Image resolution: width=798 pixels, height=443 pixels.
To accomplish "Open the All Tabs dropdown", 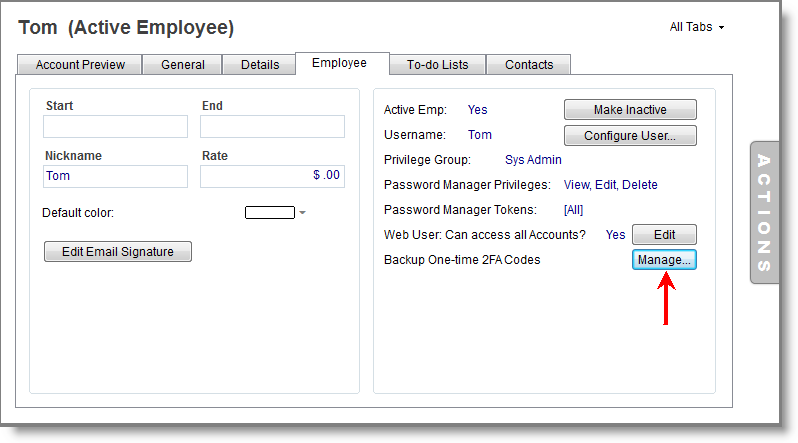I will [696, 27].
